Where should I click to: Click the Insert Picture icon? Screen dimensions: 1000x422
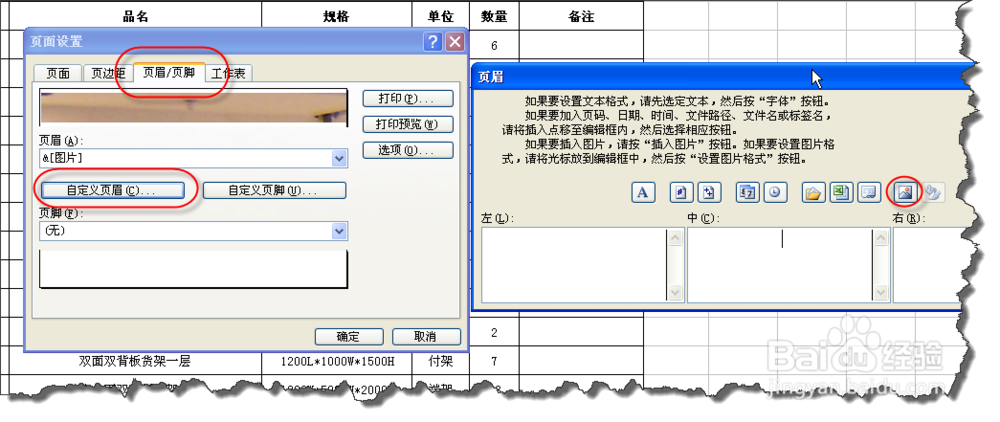[x=906, y=193]
